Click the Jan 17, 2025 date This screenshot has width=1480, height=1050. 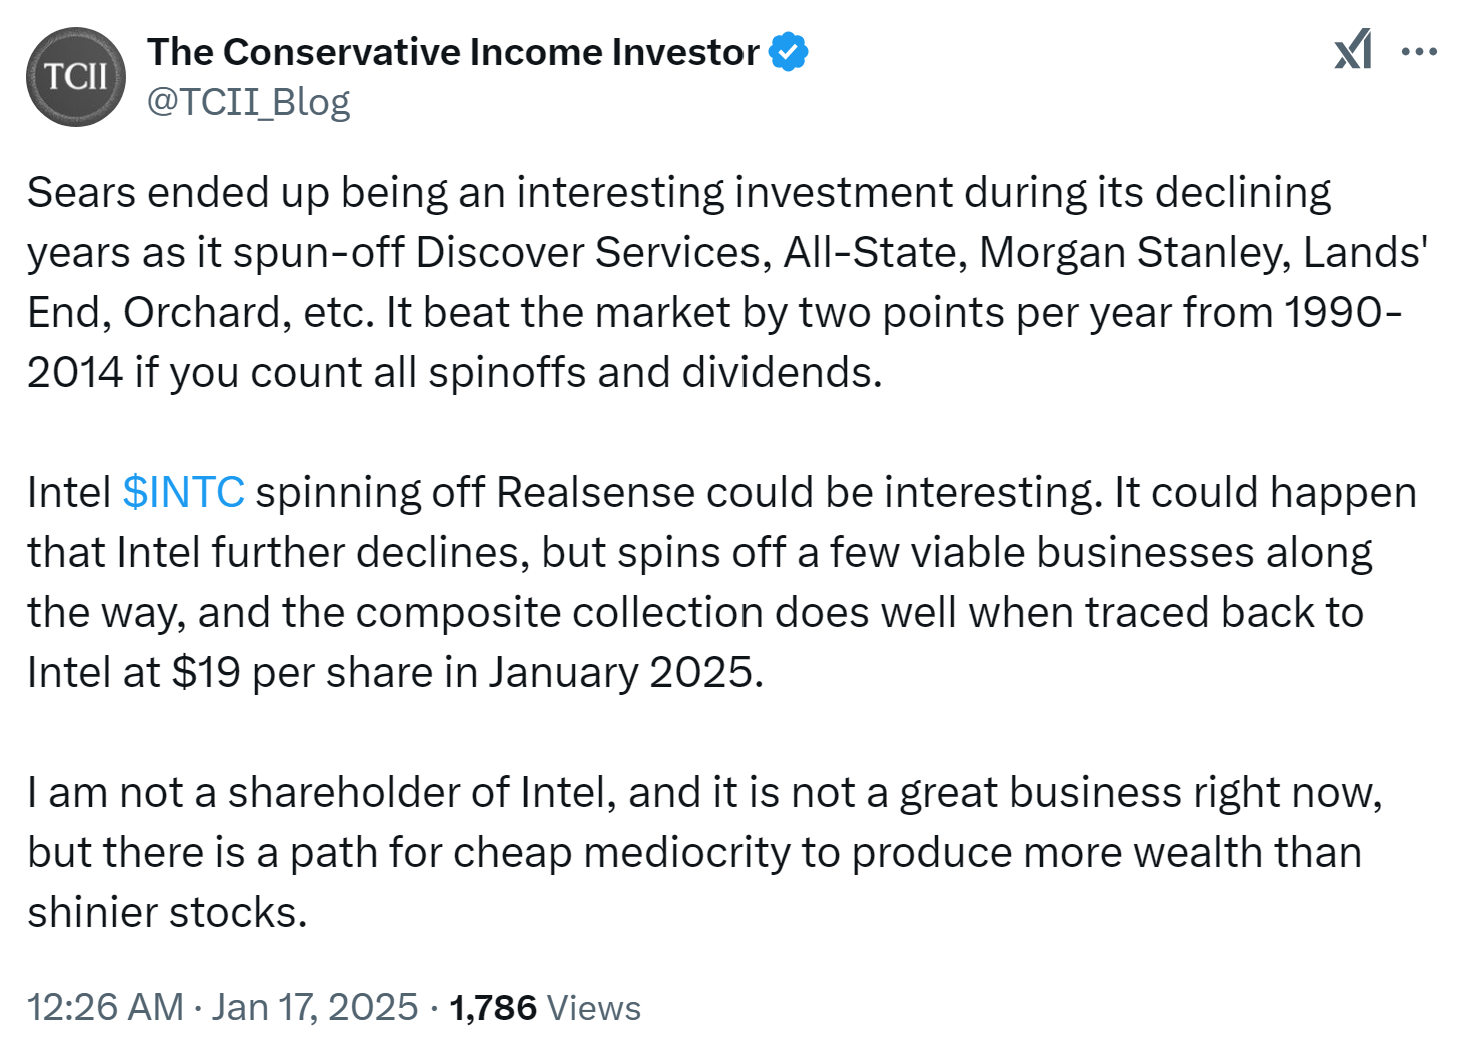point(315,1007)
